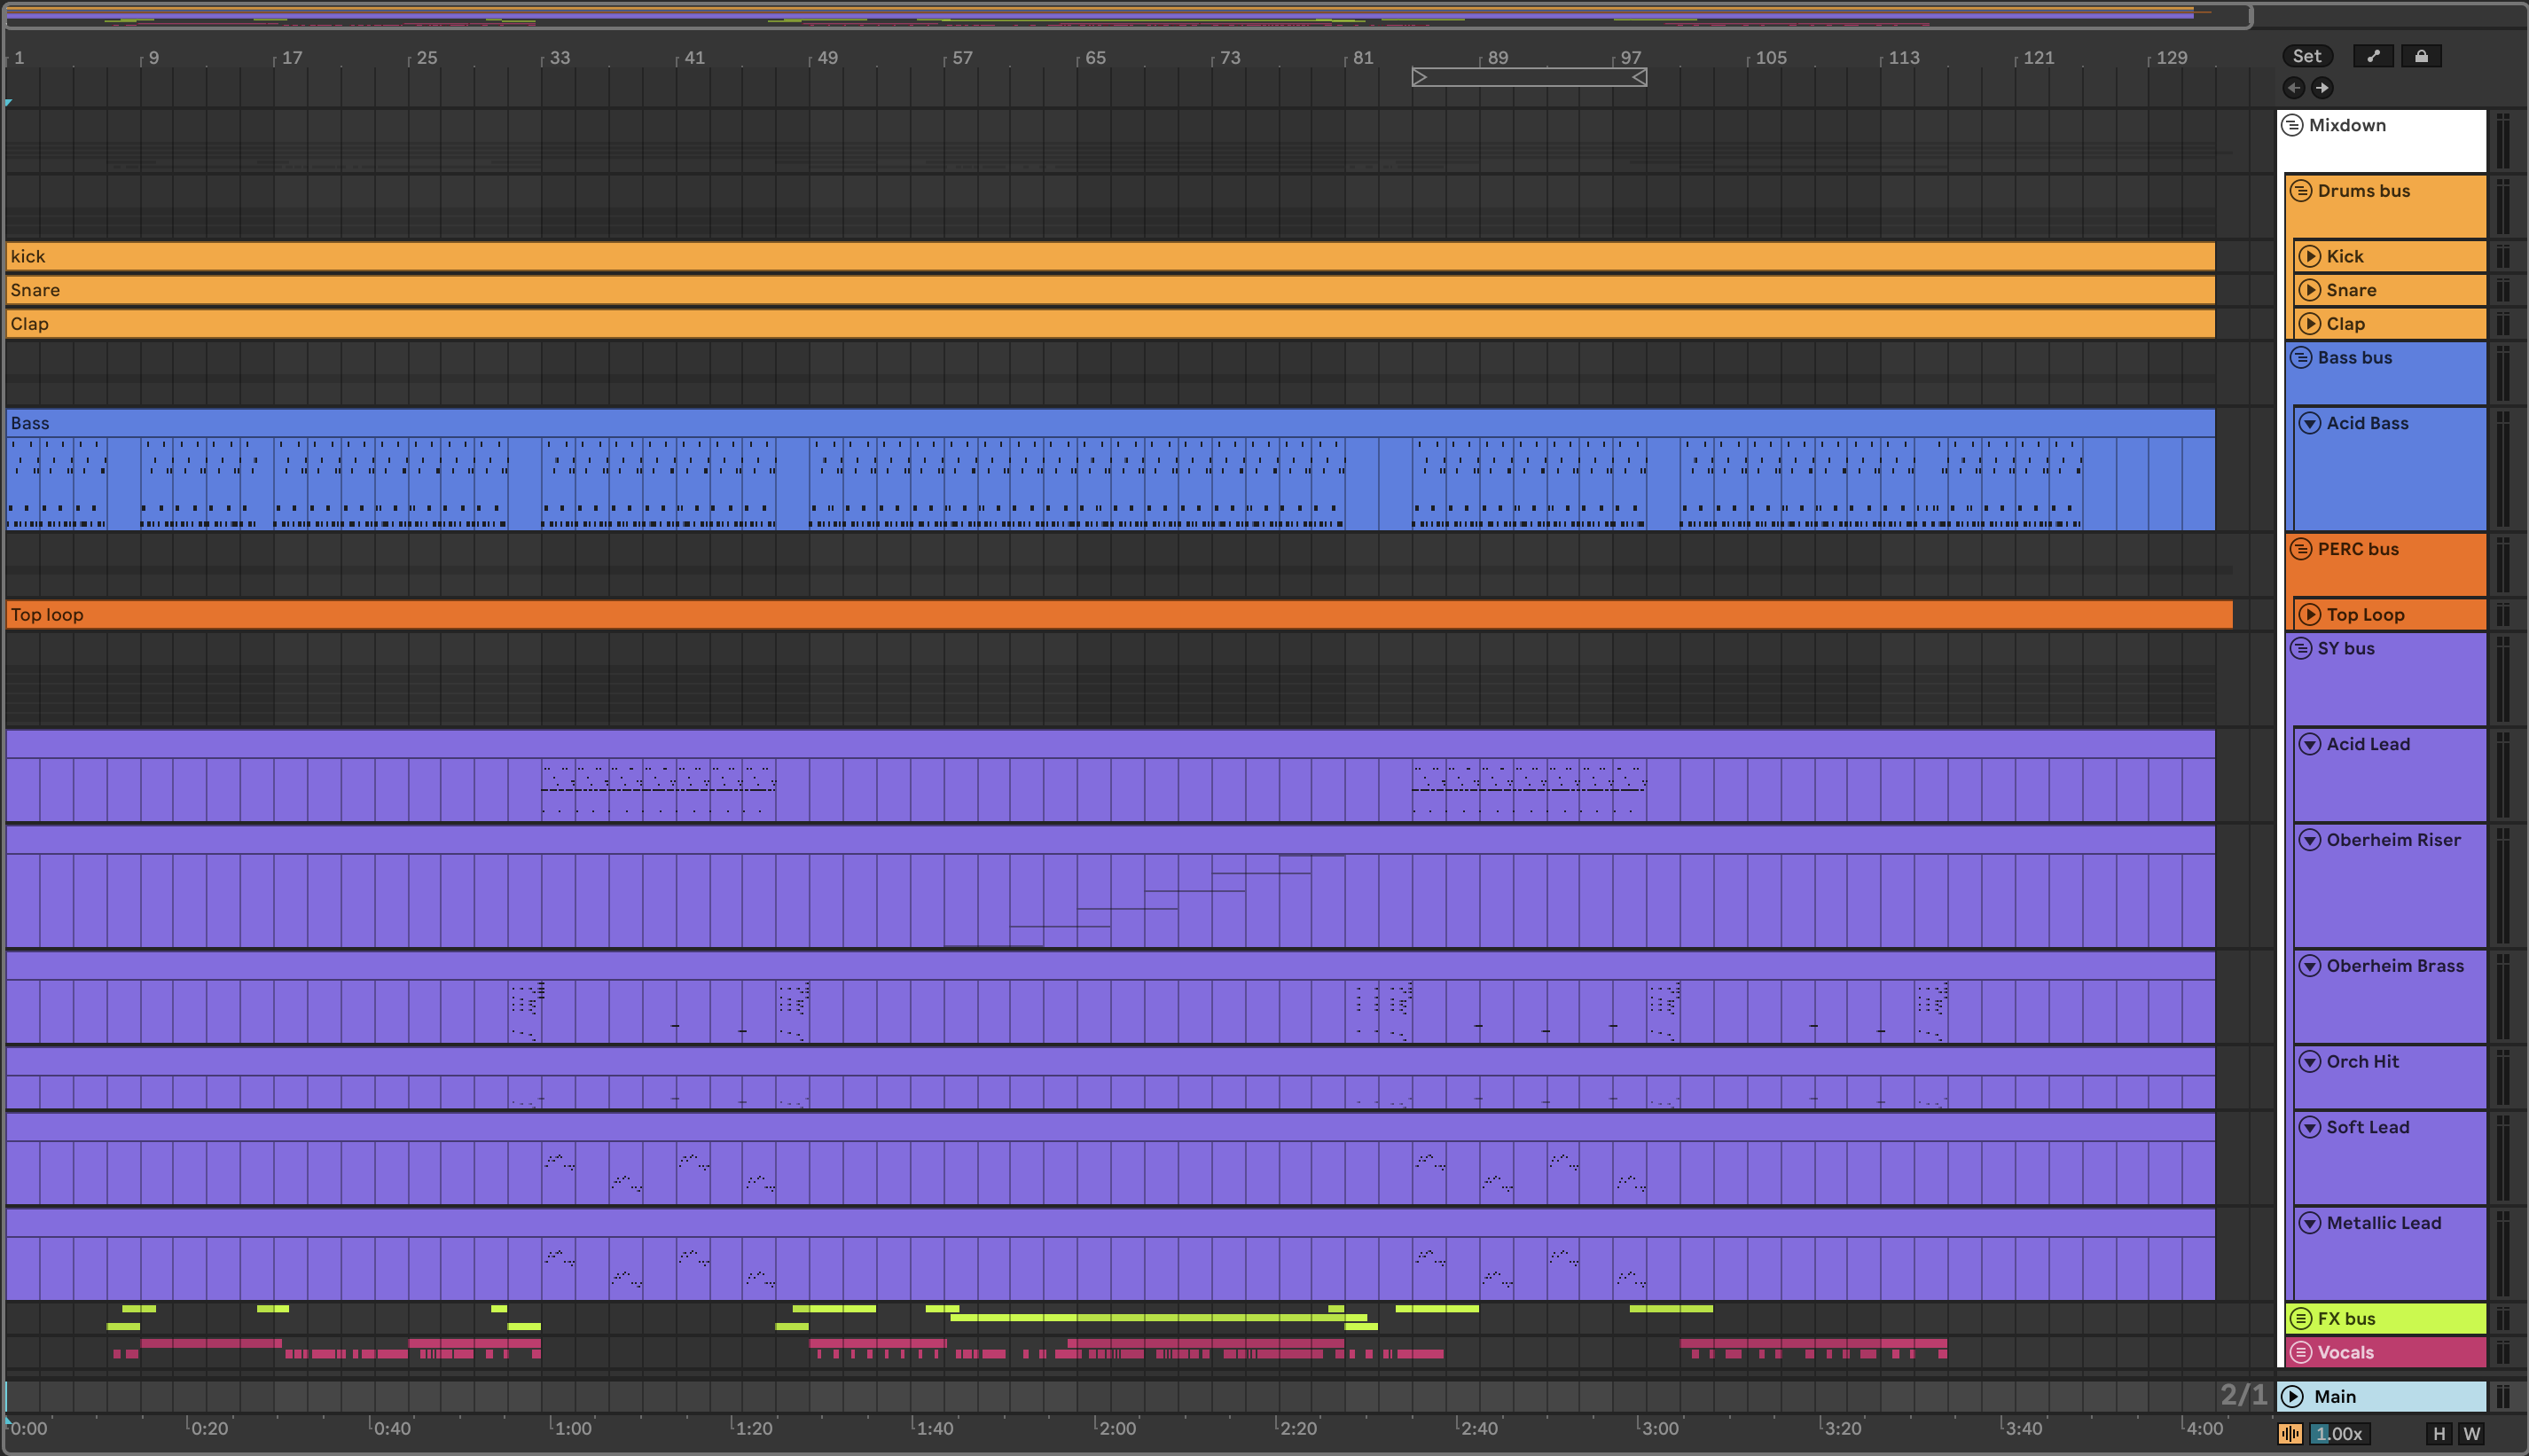
Task: Toggle the H optimize height button
Action: click(x=2439, y=1433)
